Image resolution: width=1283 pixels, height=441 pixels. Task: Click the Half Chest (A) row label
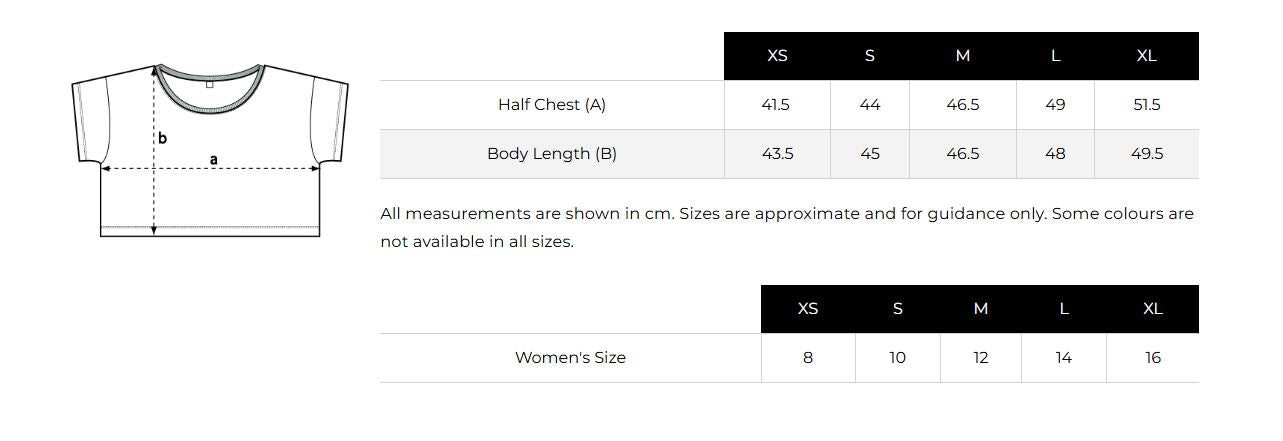point(552,105)
